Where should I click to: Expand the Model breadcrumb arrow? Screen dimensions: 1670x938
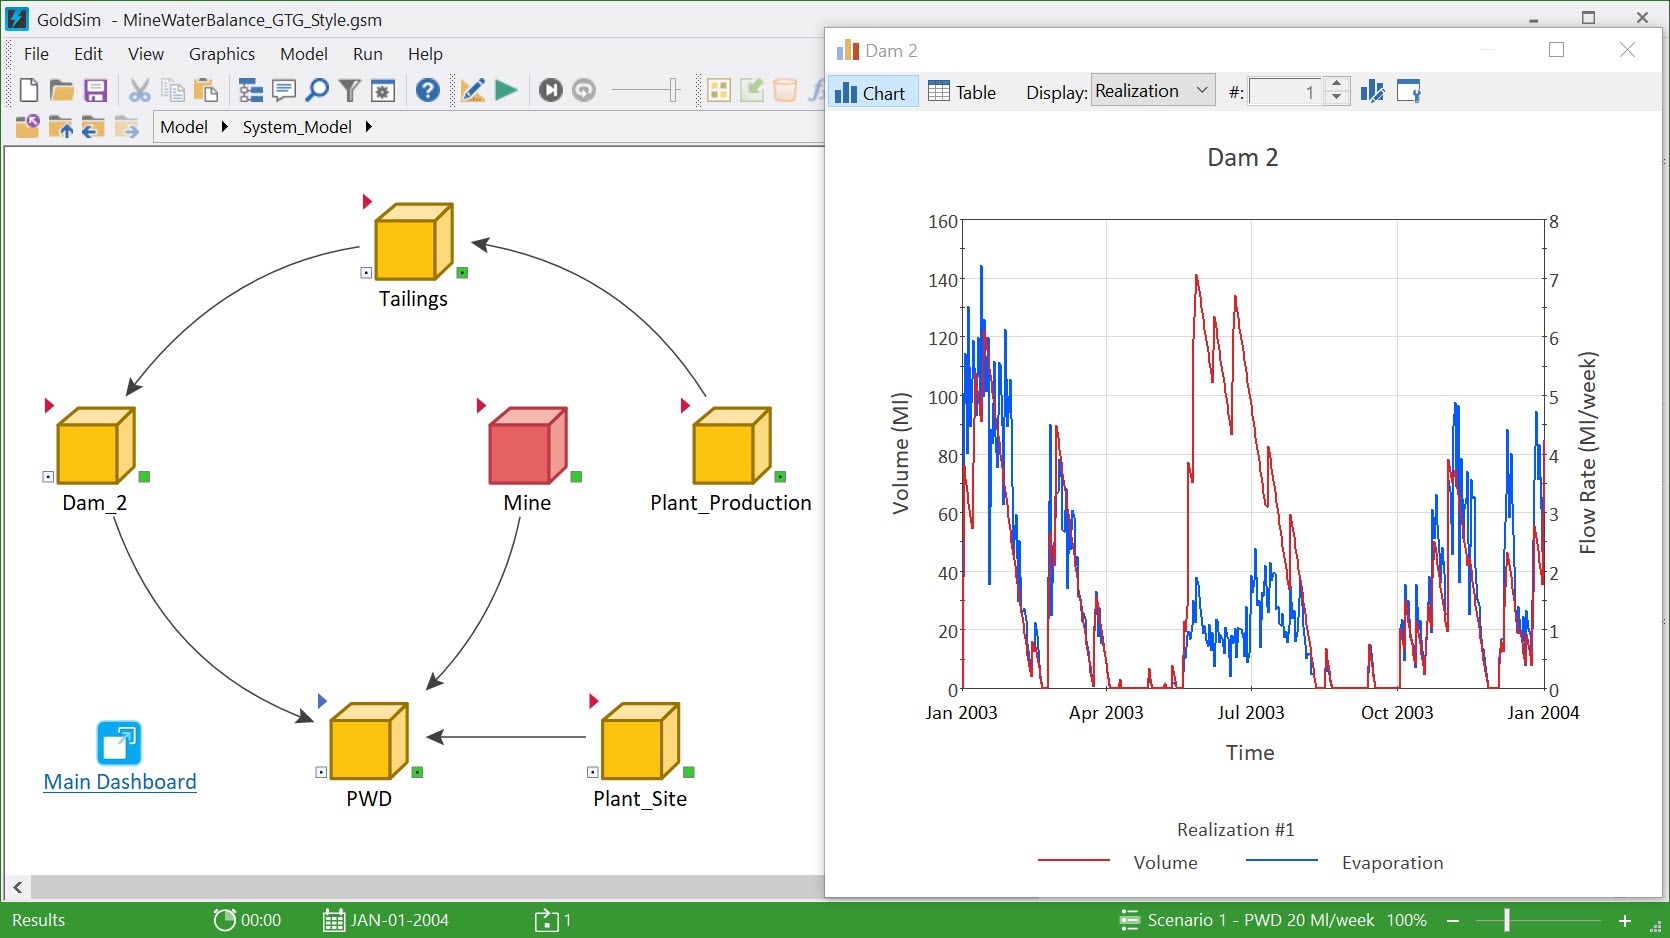pyautogui.click(x=225, y=127)
